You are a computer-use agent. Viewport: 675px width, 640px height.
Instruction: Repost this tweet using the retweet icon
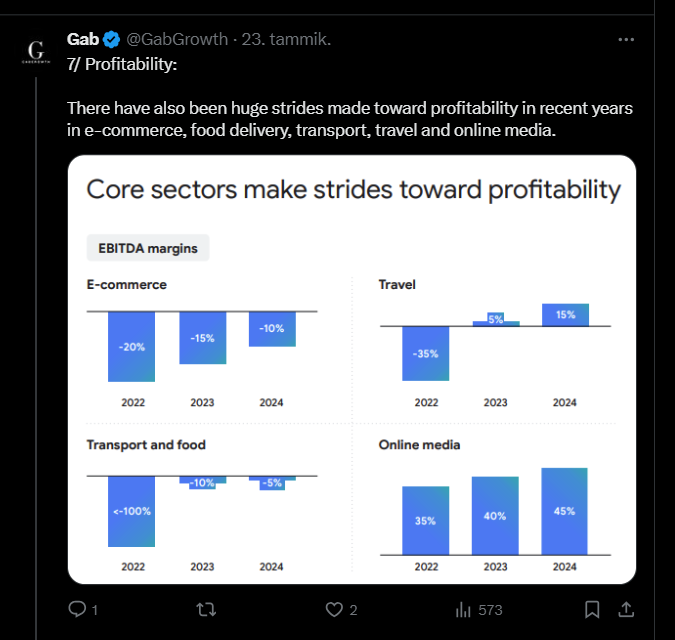click(x=206, y=609)
